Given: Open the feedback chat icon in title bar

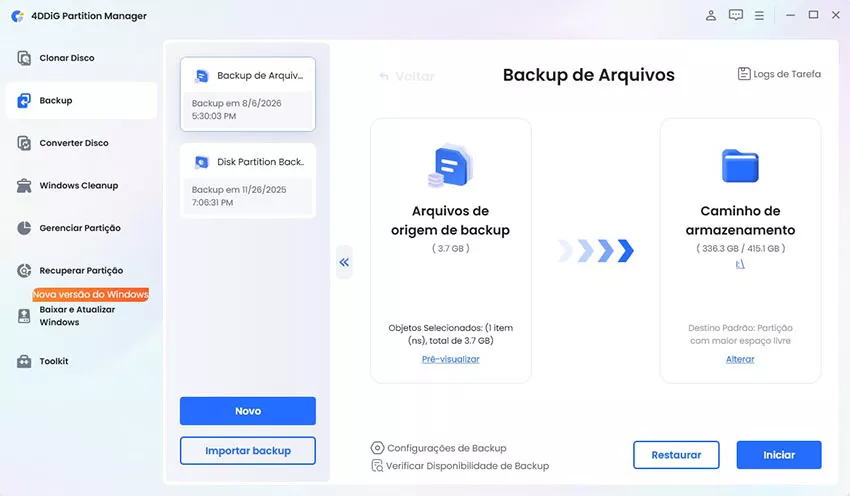Looking at the screenshot, I should point(736,15).
